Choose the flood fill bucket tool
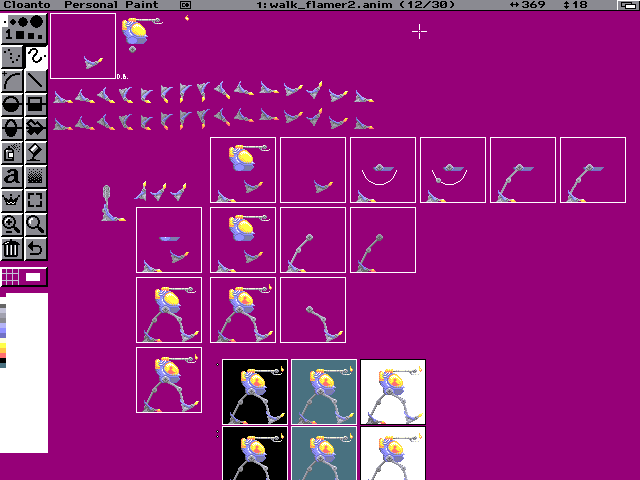 coord(36,153)
